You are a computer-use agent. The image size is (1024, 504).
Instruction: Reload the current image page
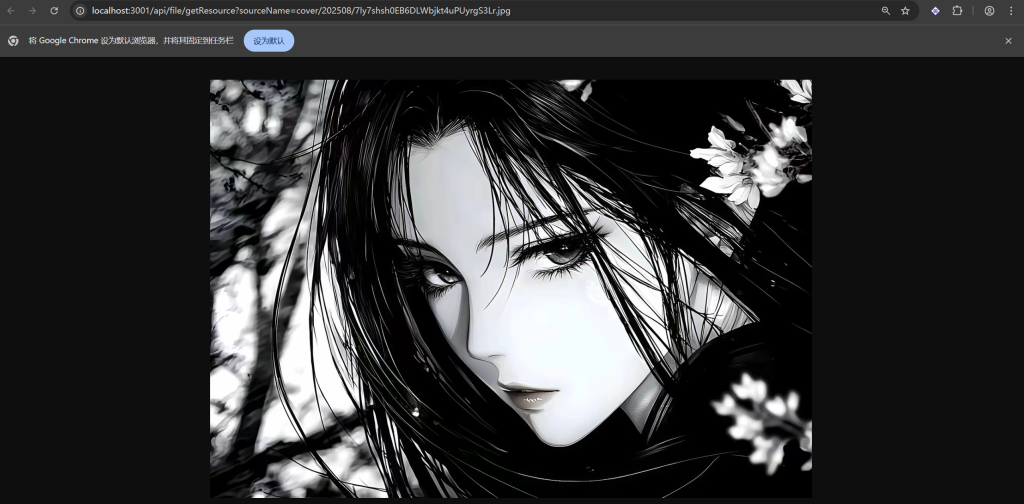tap(54, 11)
